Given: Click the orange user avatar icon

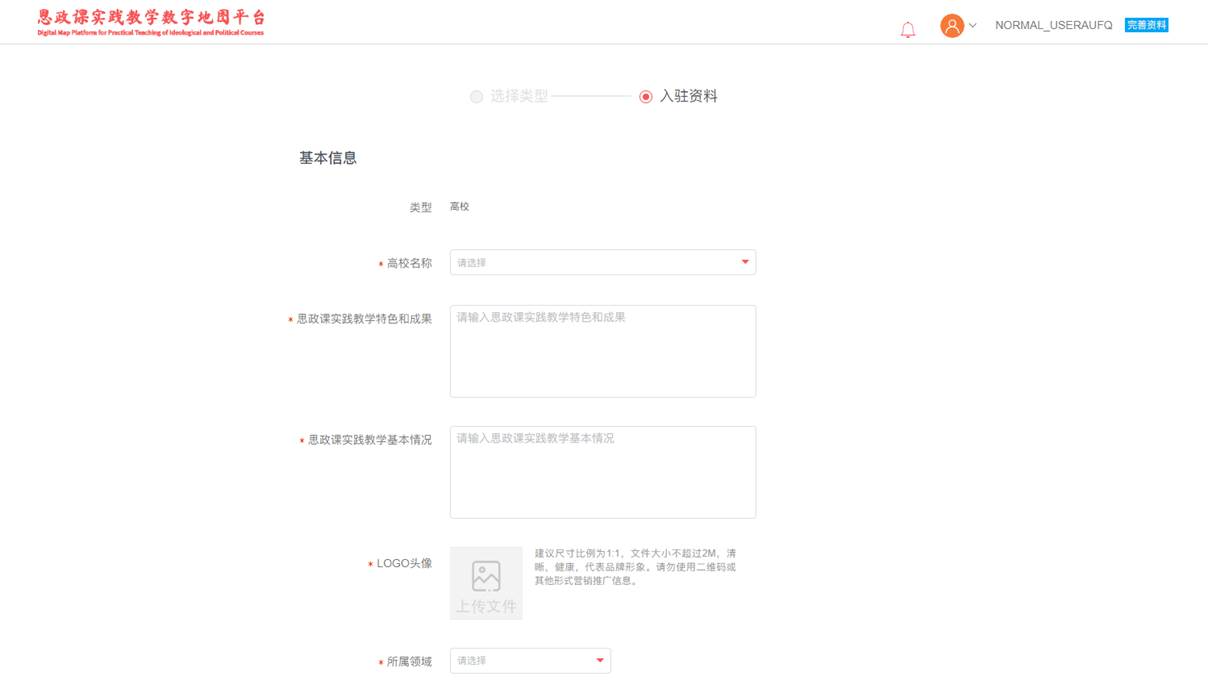Looking at the screenshot, I should tap(951, 26).
